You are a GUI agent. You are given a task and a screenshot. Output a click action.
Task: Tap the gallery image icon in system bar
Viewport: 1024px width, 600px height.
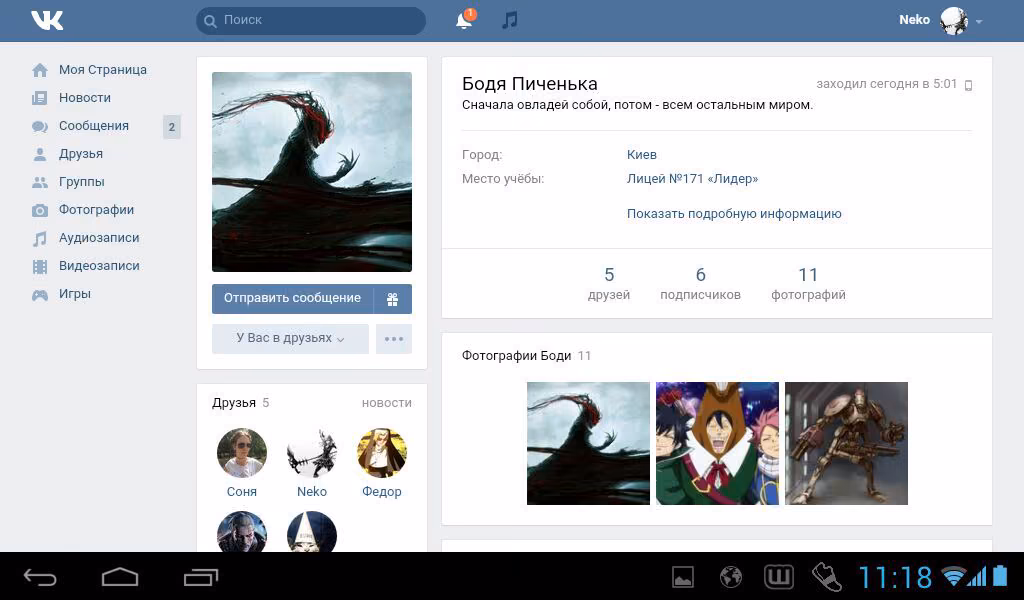(682, 577)
